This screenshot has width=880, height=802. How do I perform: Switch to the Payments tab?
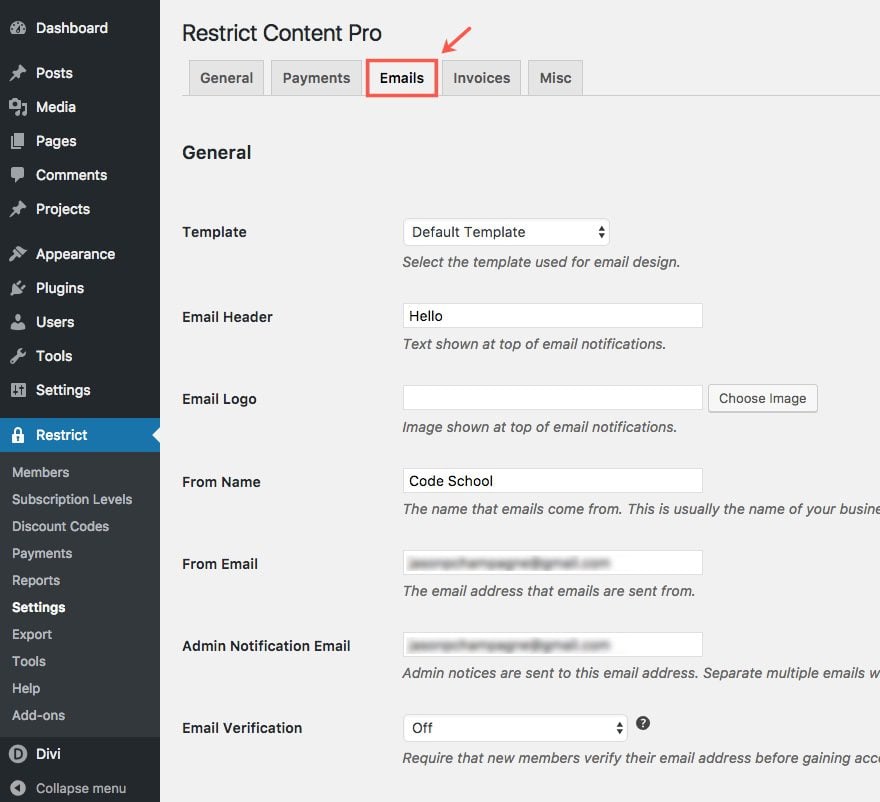(316, 78)
